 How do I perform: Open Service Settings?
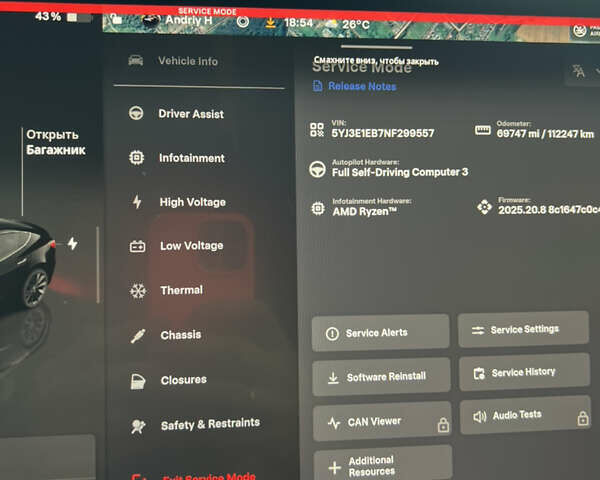coord(523,329)
